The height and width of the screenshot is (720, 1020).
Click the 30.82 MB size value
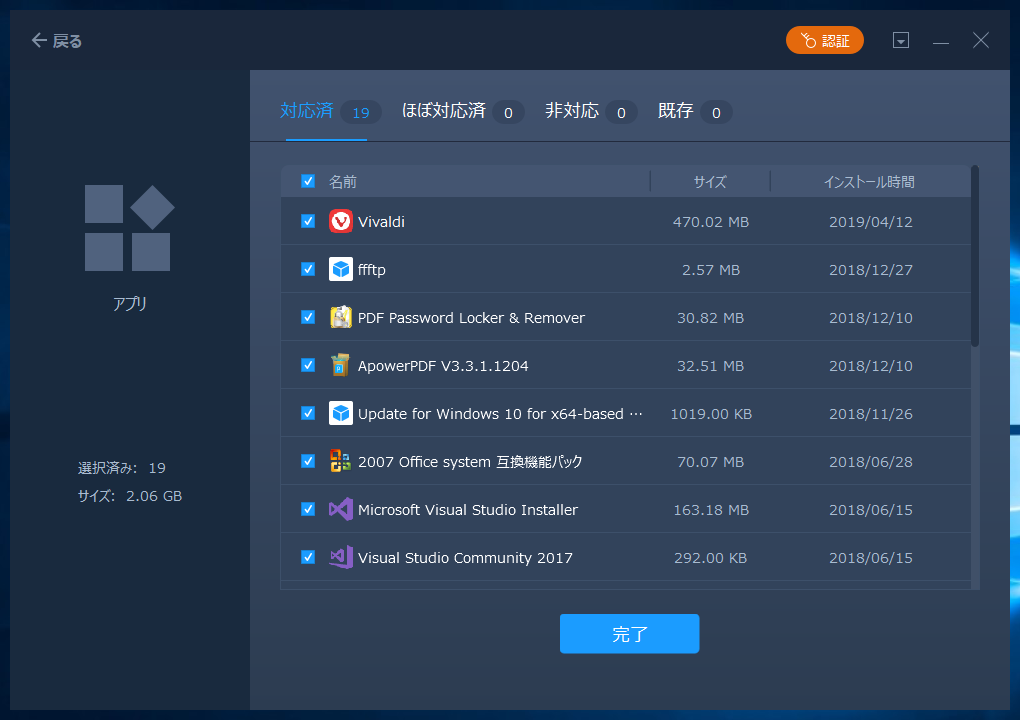click(x=710, y=318)
